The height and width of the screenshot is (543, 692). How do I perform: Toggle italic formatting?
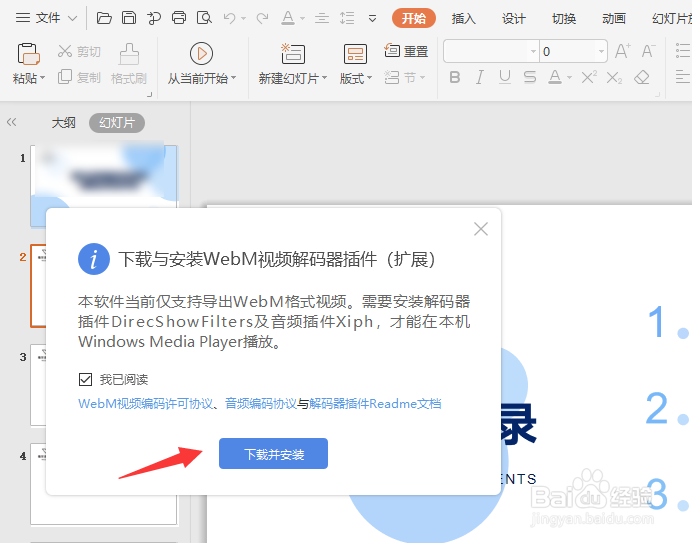point(480,77)
